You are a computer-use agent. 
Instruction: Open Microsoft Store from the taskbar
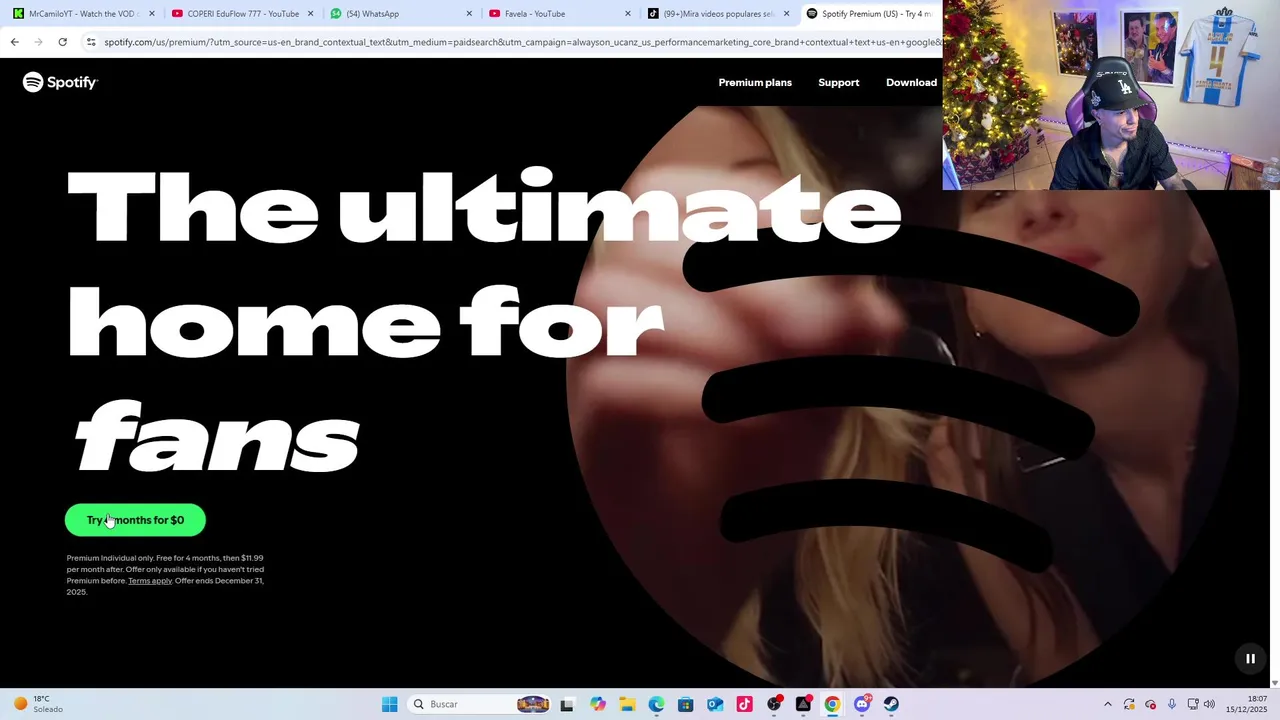(x=685, y=704)
